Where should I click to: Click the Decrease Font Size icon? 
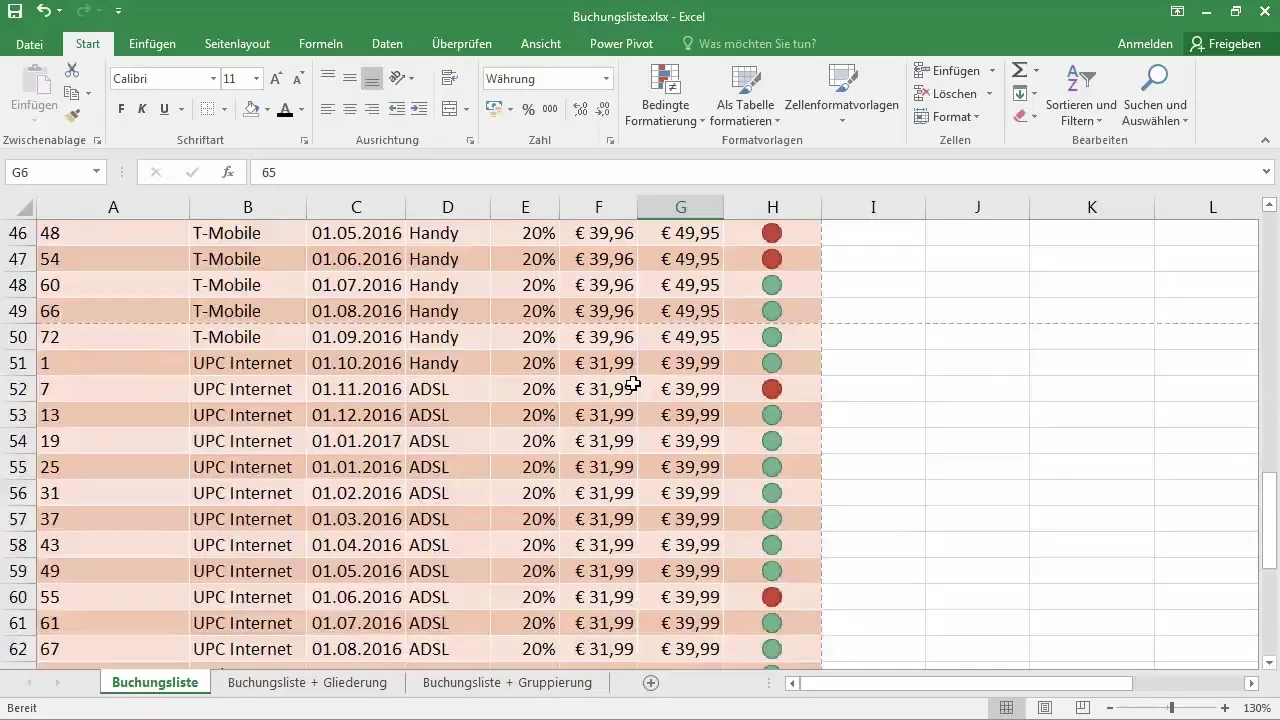tap(298, 79)
